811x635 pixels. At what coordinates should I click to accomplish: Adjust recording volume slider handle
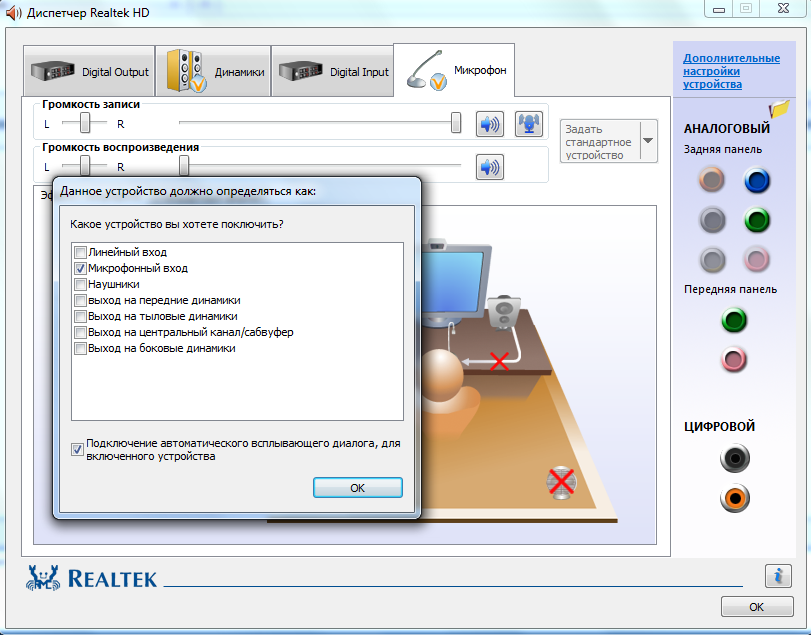pyautogui.click(x=456, y=123)
